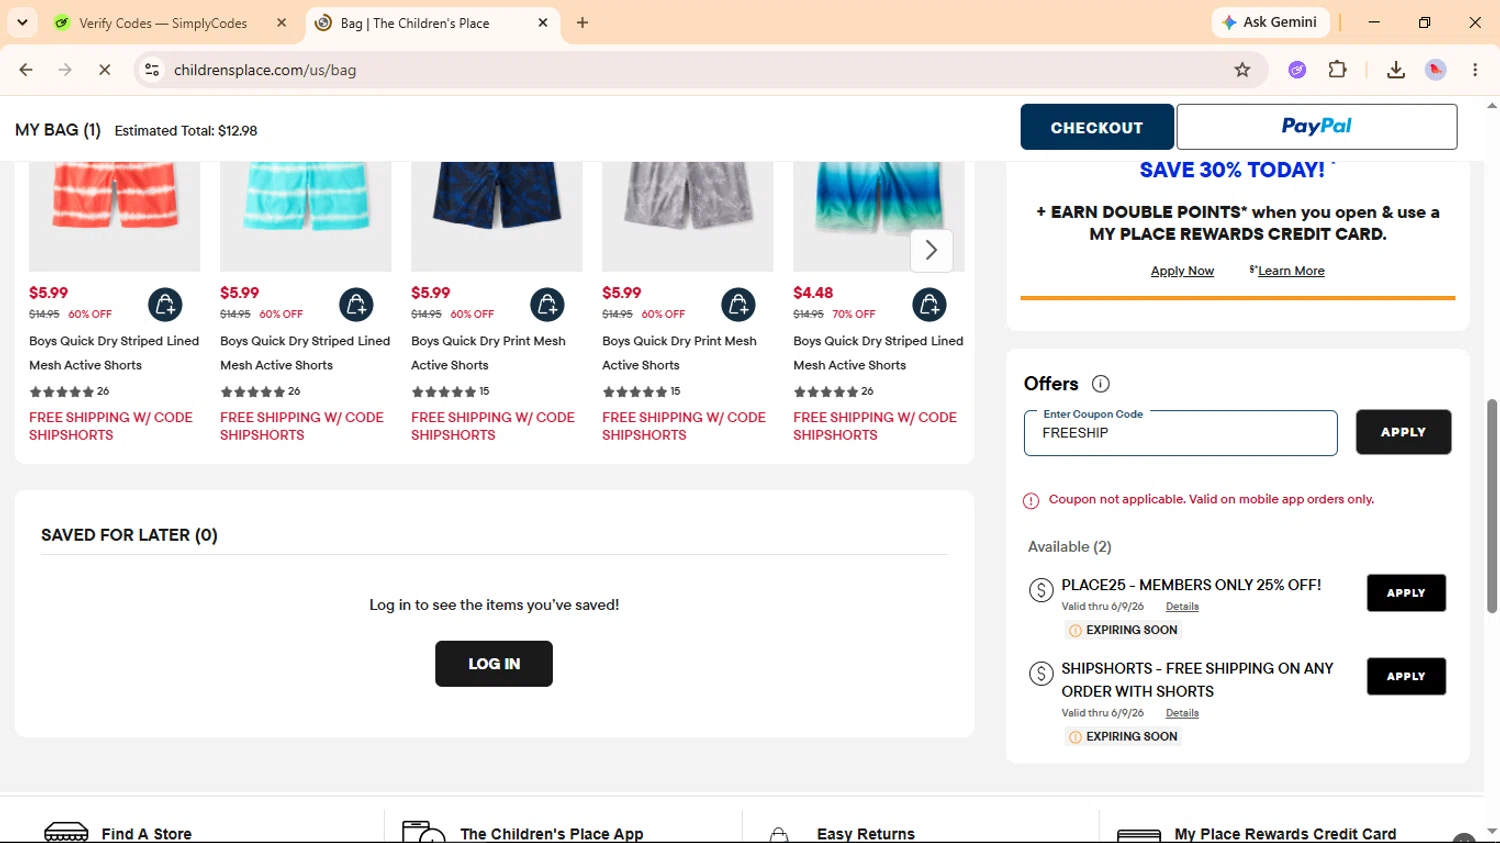This screenshot has width=1500, height=843.
Task: Add the navy print mesh shorts to bag
Action: [547, 305]
